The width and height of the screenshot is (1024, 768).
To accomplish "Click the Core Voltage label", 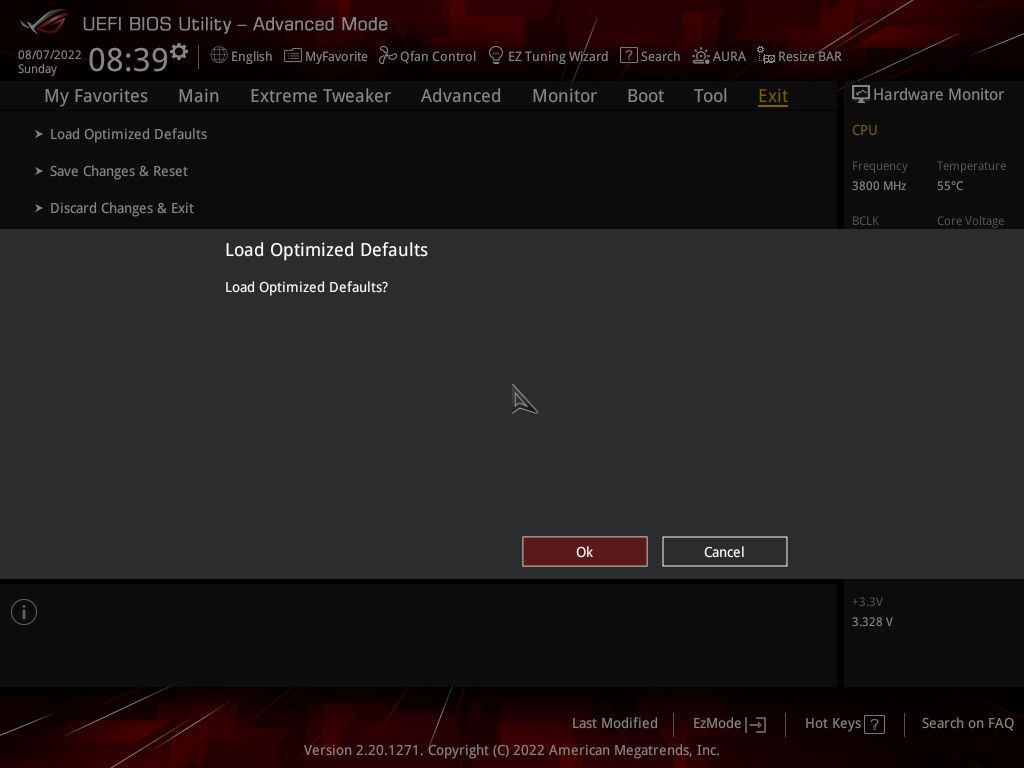I will click(x=970, y=221).
